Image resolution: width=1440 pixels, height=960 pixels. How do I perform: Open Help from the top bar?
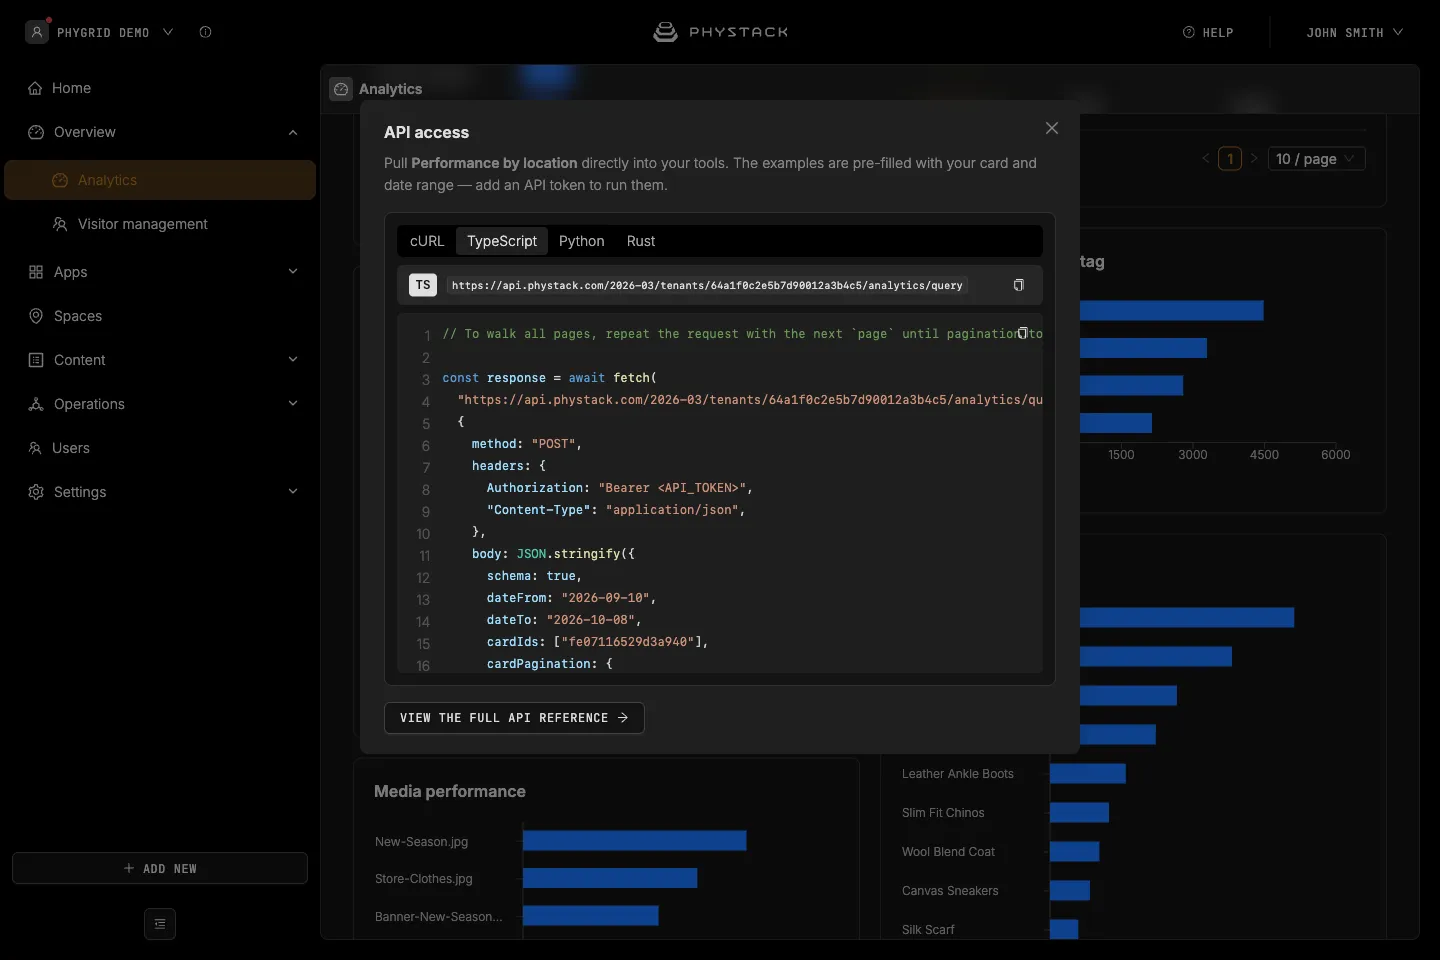(1208, 32)
